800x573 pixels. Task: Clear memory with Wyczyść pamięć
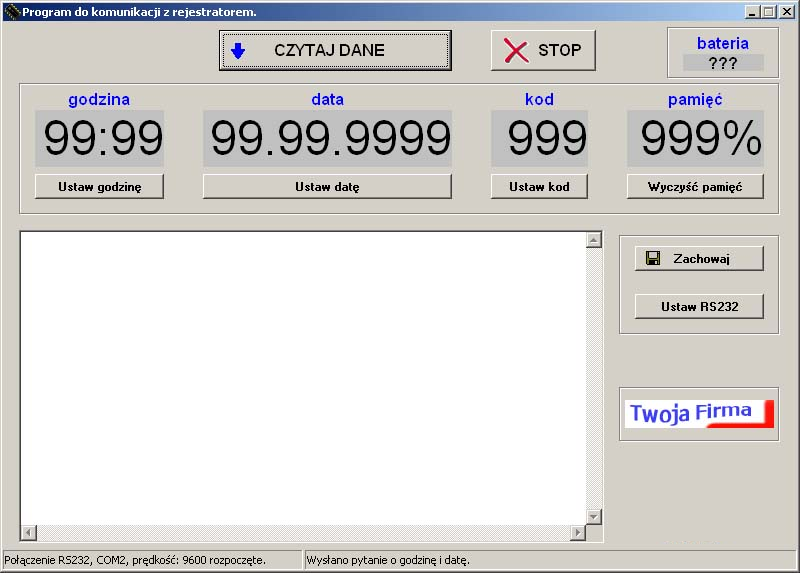point(695,187)
